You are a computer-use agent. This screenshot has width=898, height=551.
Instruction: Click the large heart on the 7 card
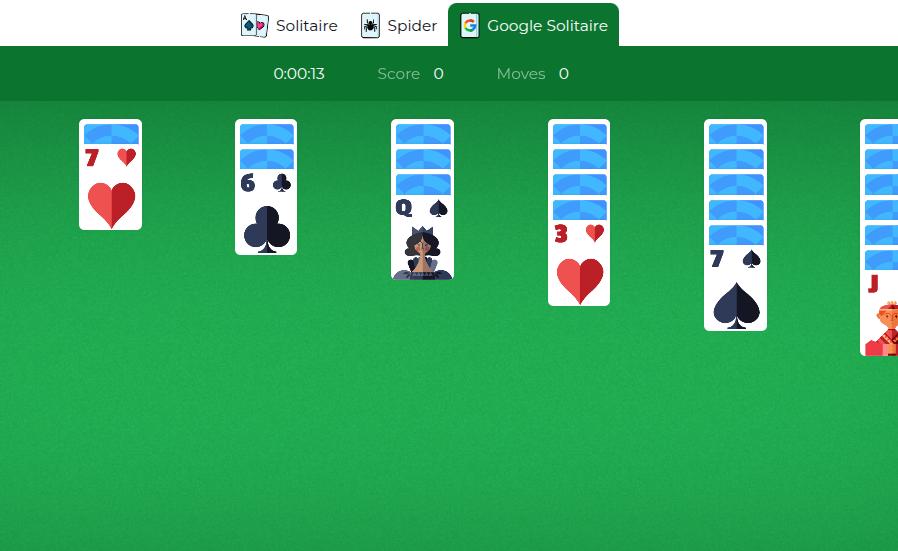coord(112,204)
